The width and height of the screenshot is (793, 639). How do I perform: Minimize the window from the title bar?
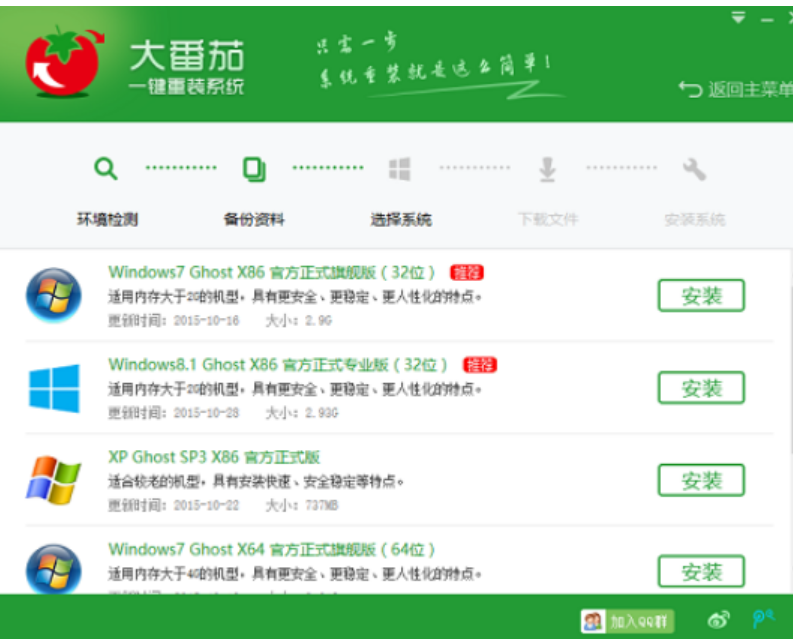point(767,20)
